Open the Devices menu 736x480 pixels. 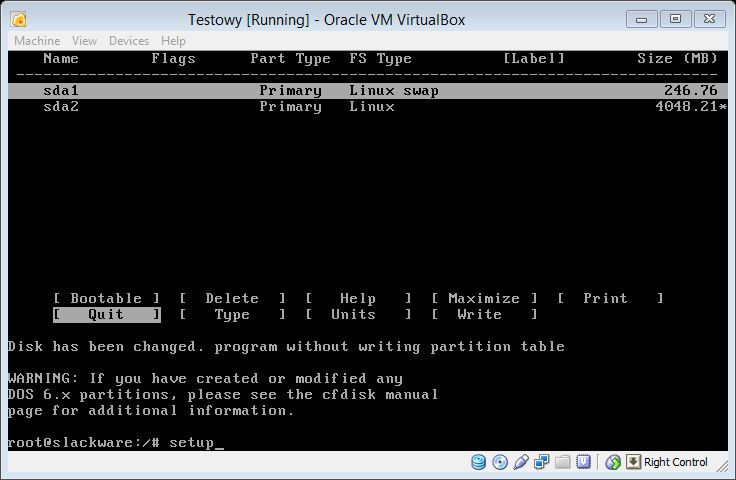[129, 41]
